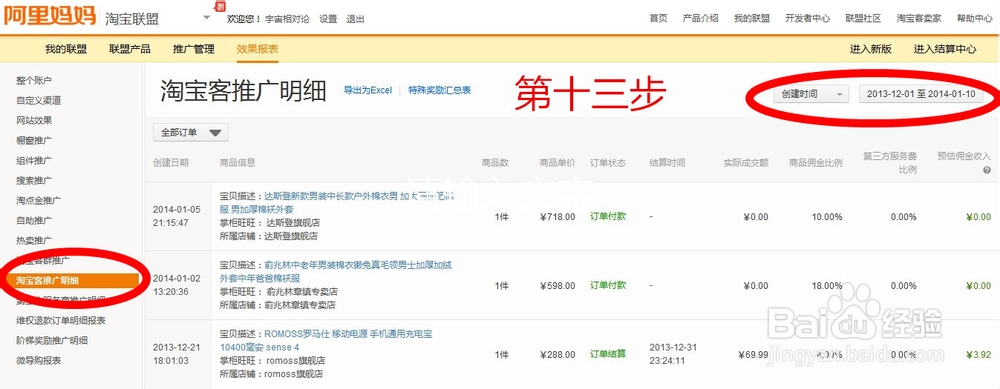Viewport: 1000px width, 389px height.
Task: Click the 实际成交额 column header
Action: 746,163
